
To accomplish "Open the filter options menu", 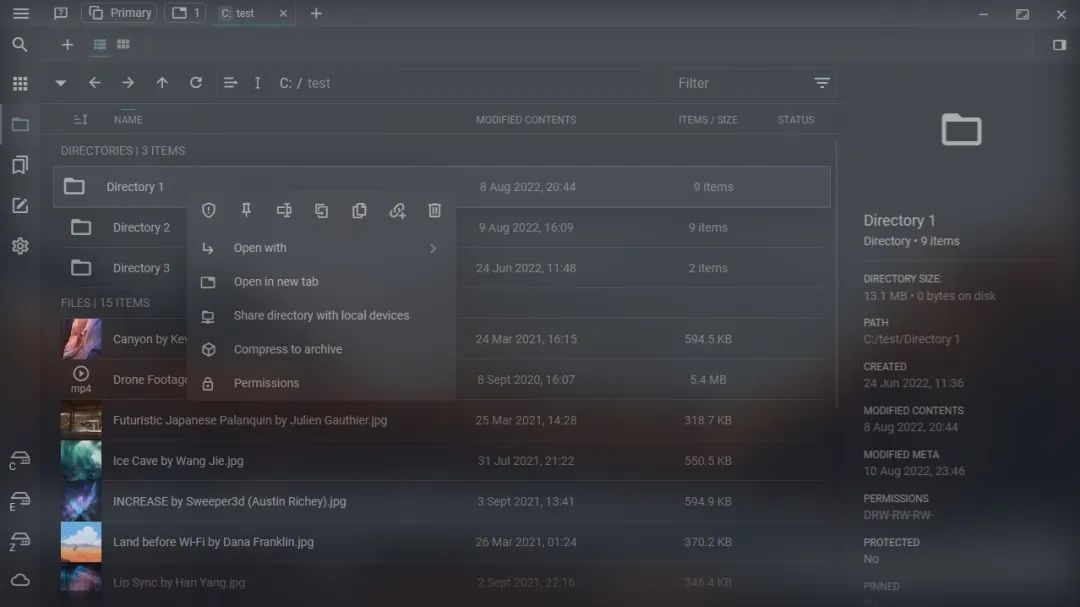I will (822, 83).
